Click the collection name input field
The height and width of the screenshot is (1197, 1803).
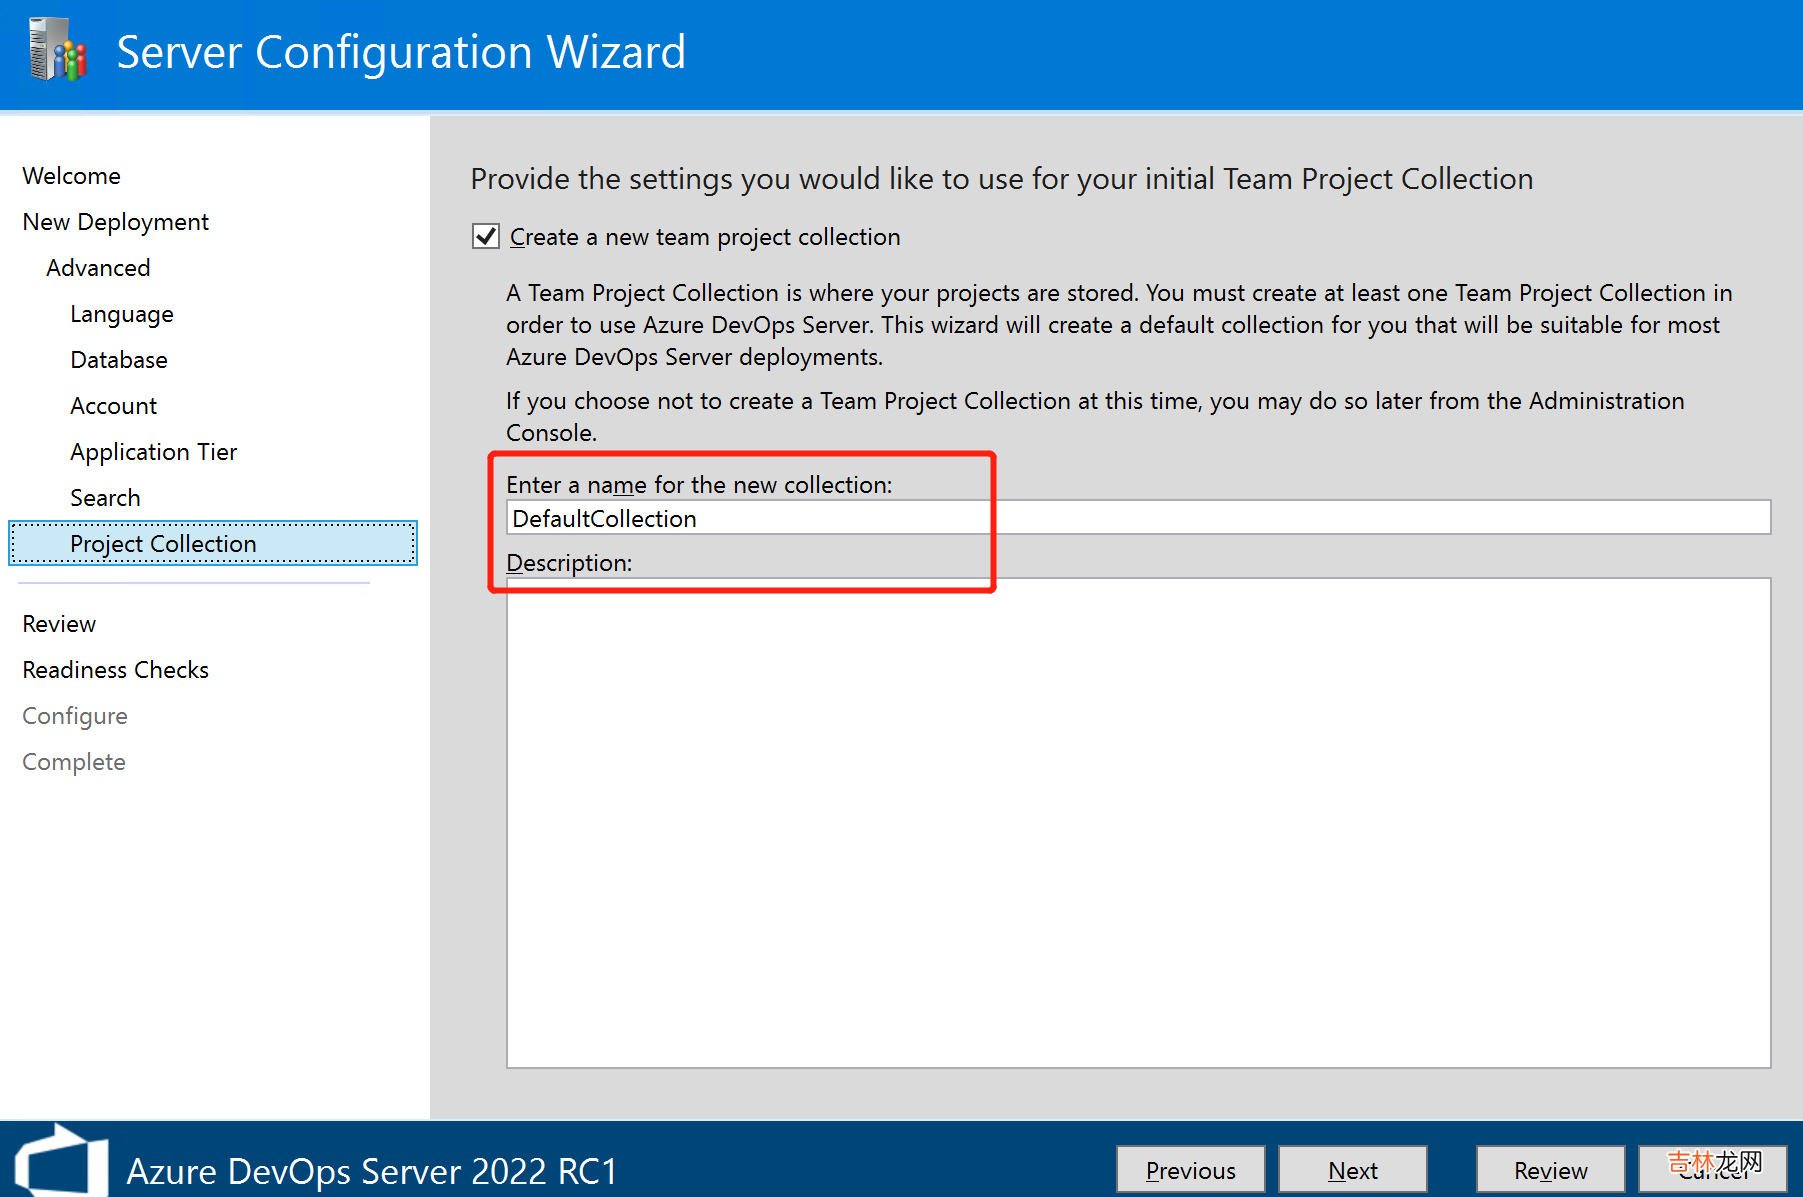[1138, 518]
